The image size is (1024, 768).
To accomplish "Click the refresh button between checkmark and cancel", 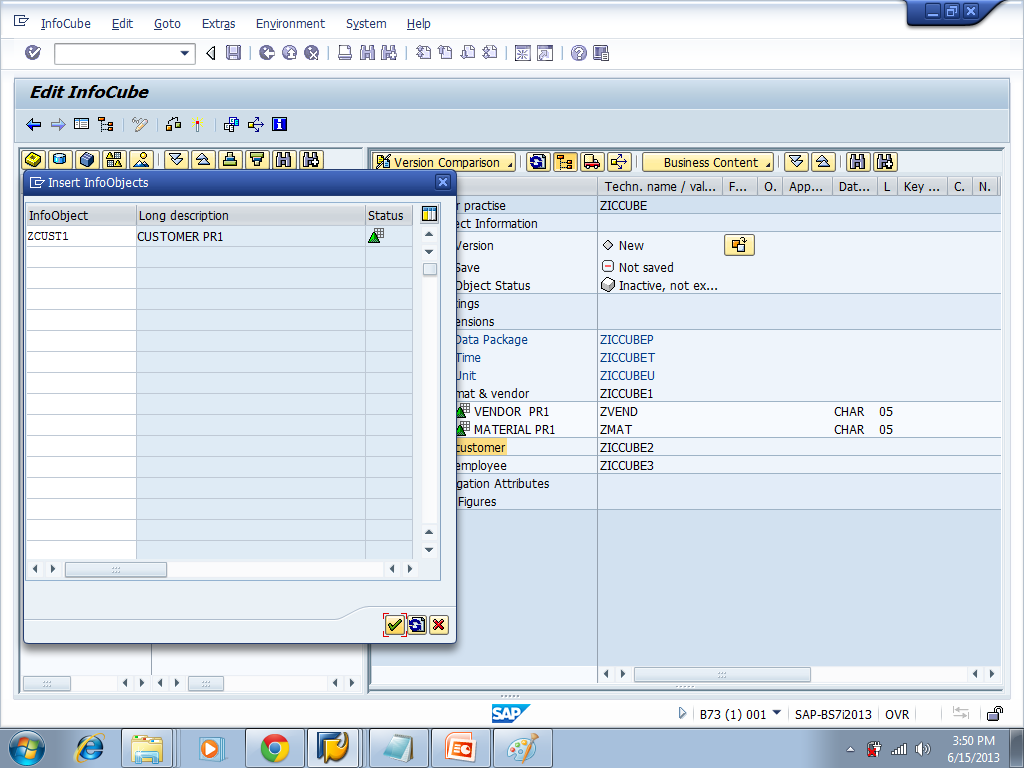I will pyautogui.click(x=417, y=625).
